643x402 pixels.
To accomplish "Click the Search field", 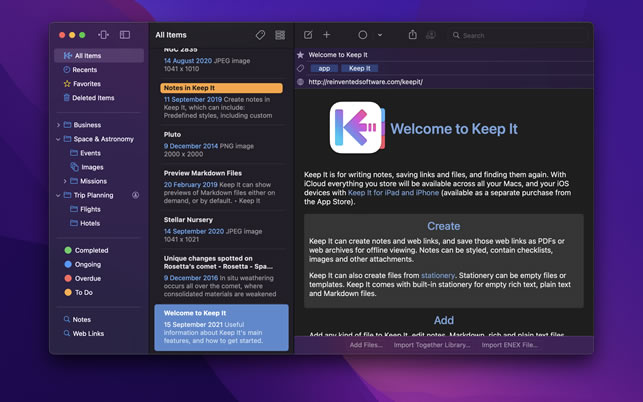I will tap(518, 35).
